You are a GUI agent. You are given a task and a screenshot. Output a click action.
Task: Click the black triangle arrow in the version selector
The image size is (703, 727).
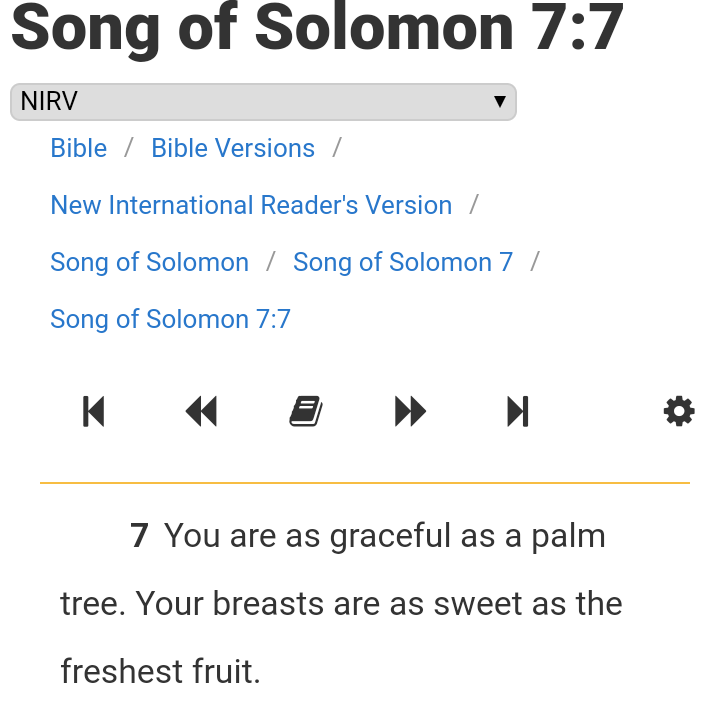click(x=499, y=101)
